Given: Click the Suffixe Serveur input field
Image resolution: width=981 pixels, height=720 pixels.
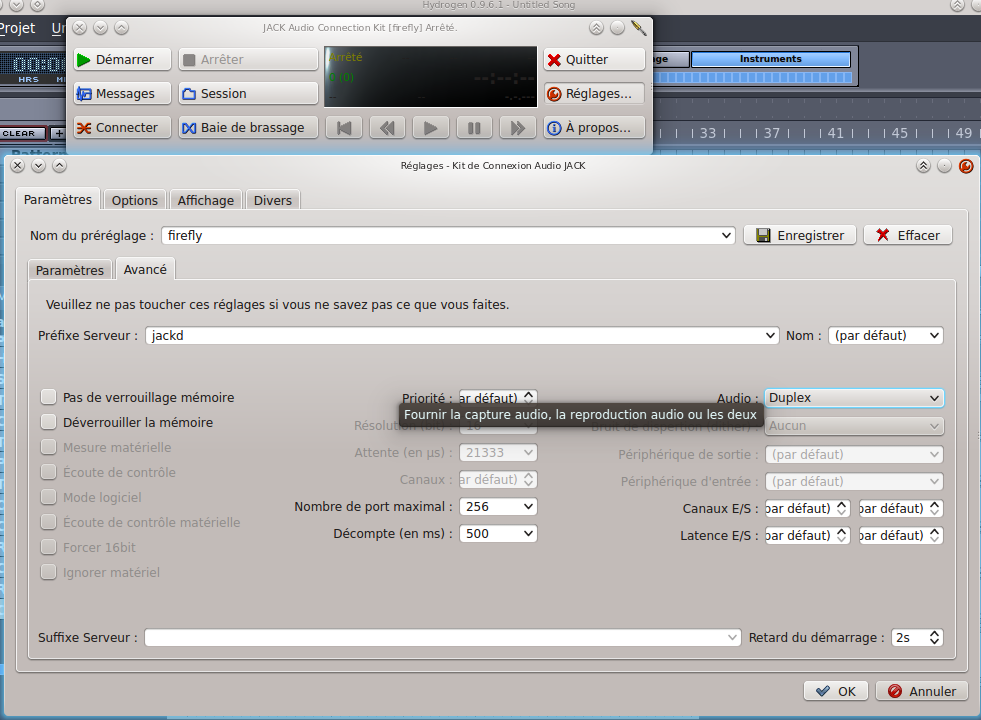Looking at the screenshot, I should [x=442, y=637].
